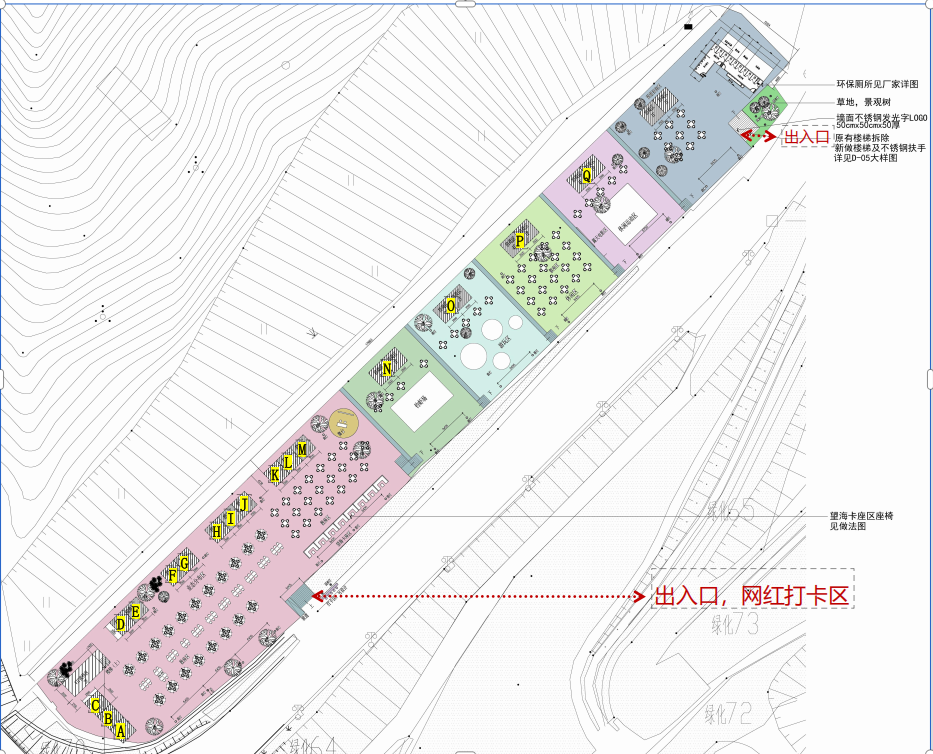Select the yellow marker J

[242, 503]
